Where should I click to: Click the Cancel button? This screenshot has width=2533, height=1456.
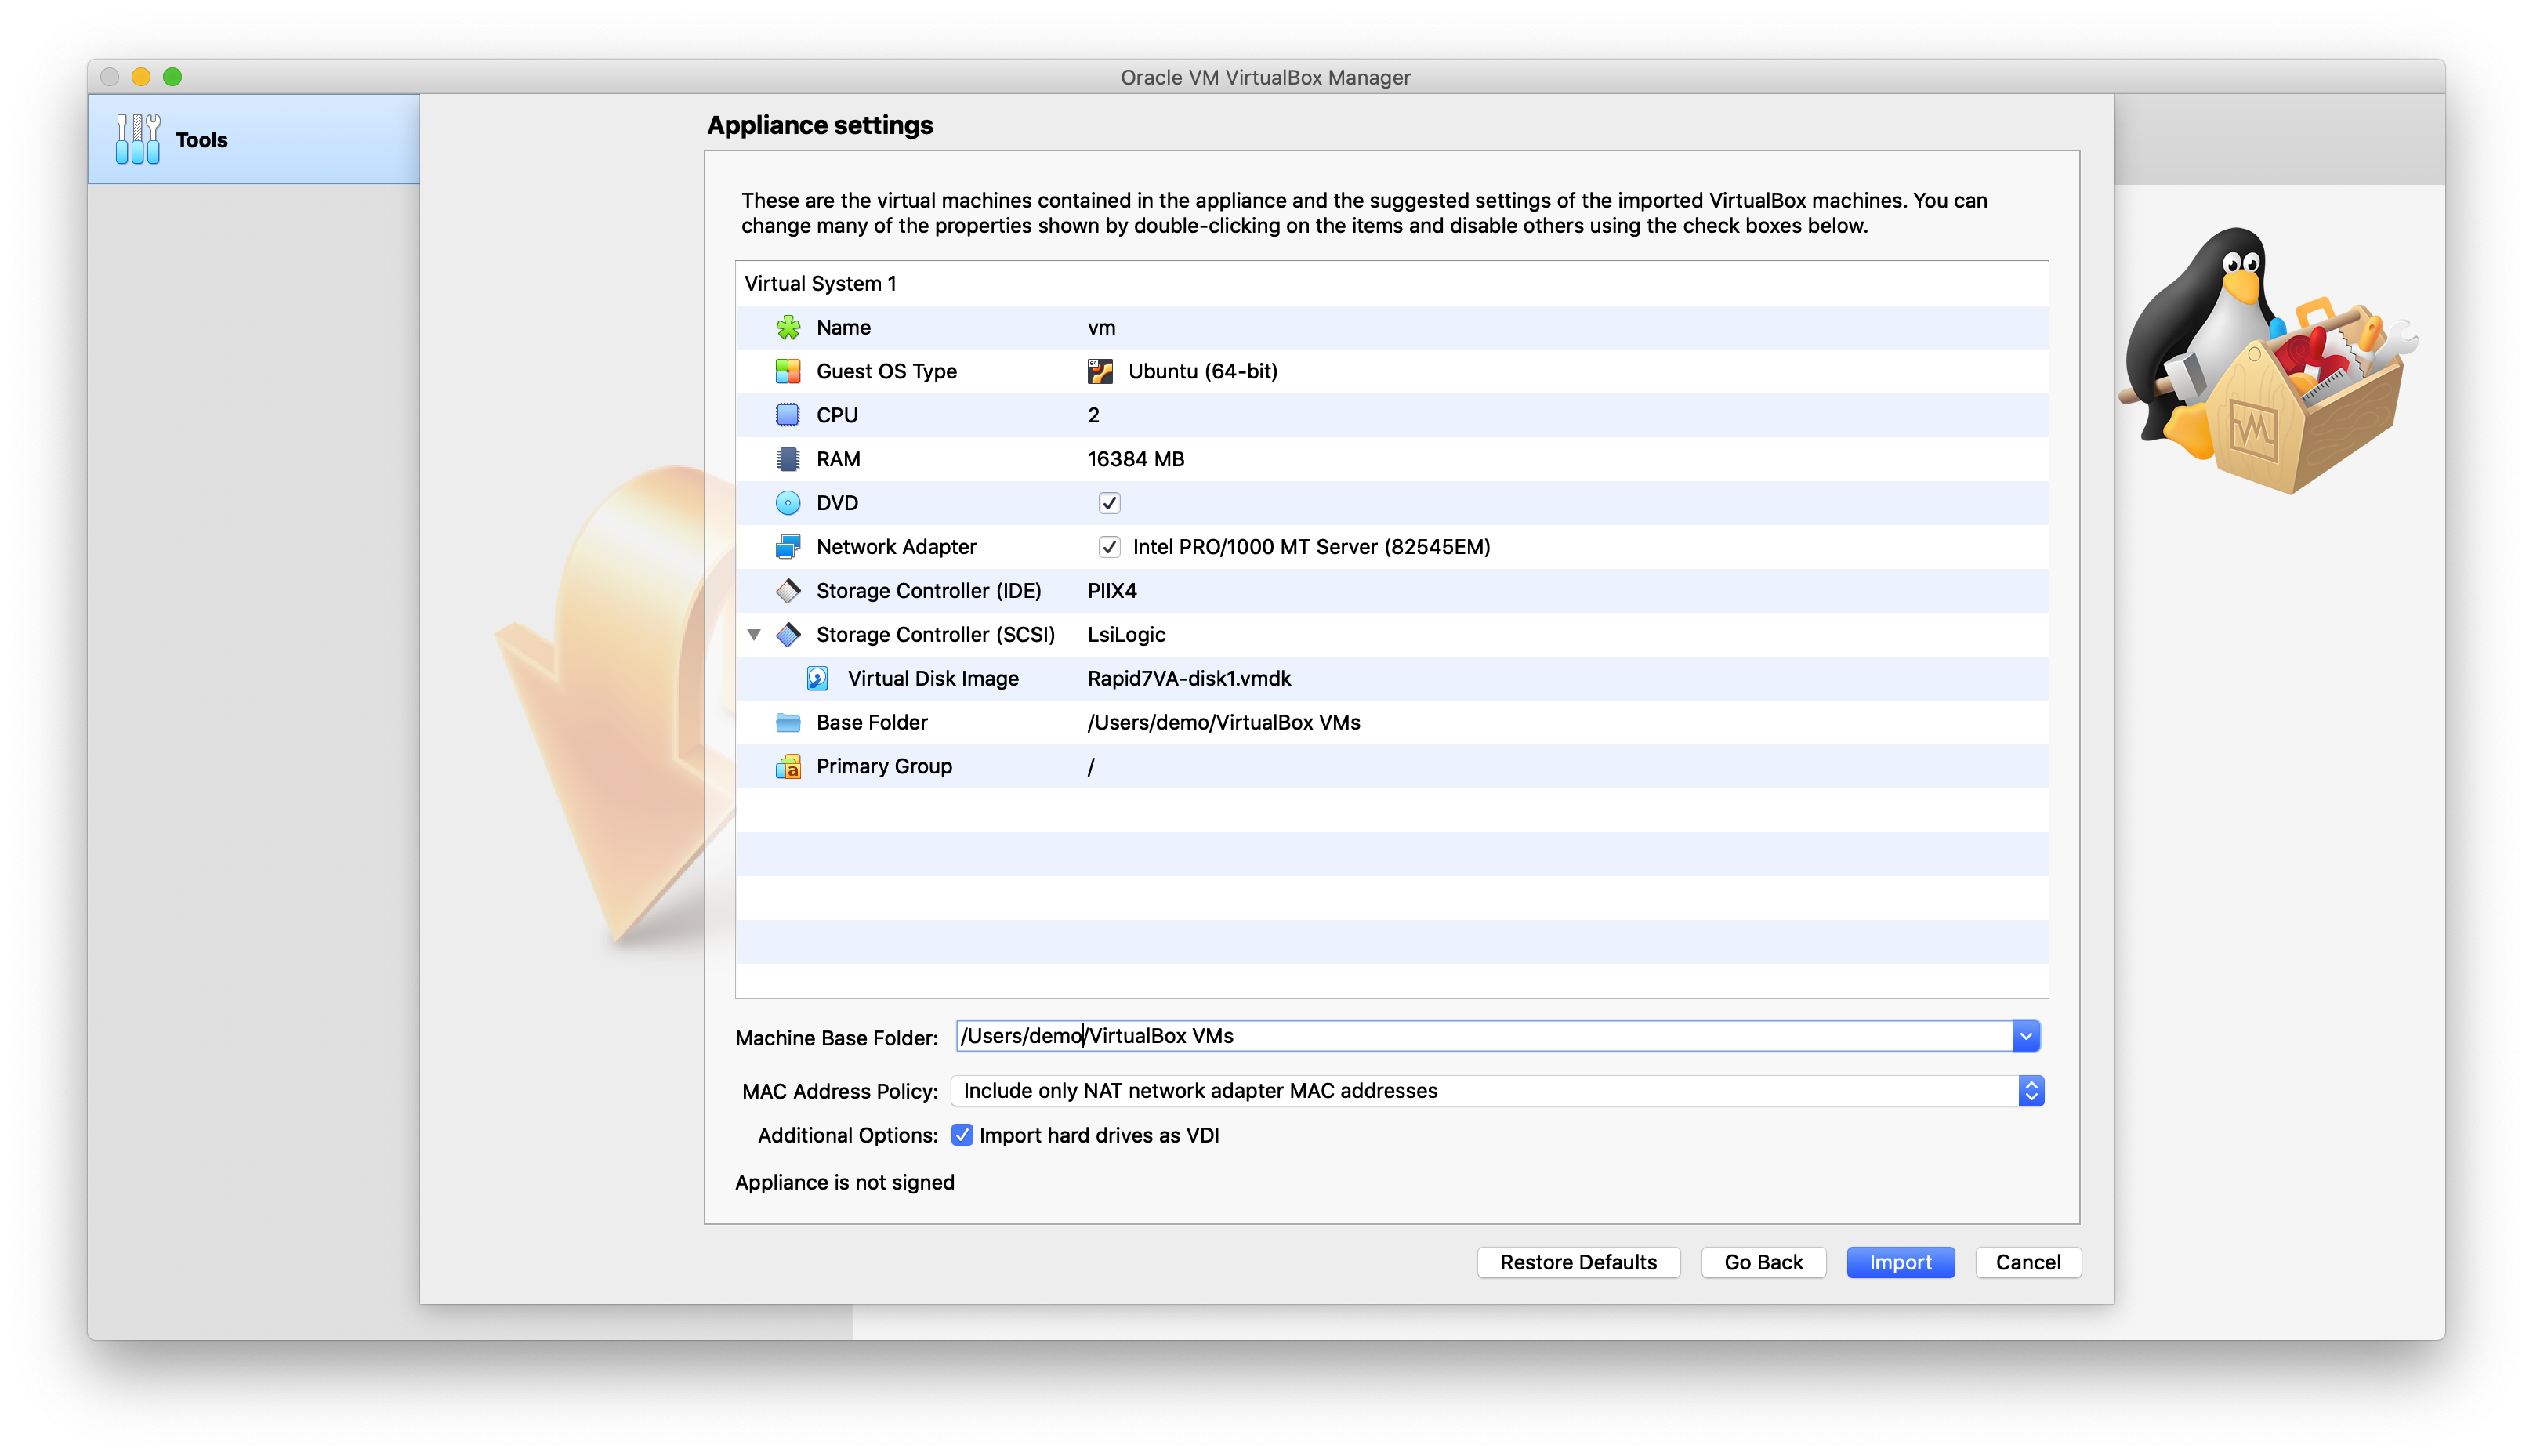(x=2028, y=1262)
